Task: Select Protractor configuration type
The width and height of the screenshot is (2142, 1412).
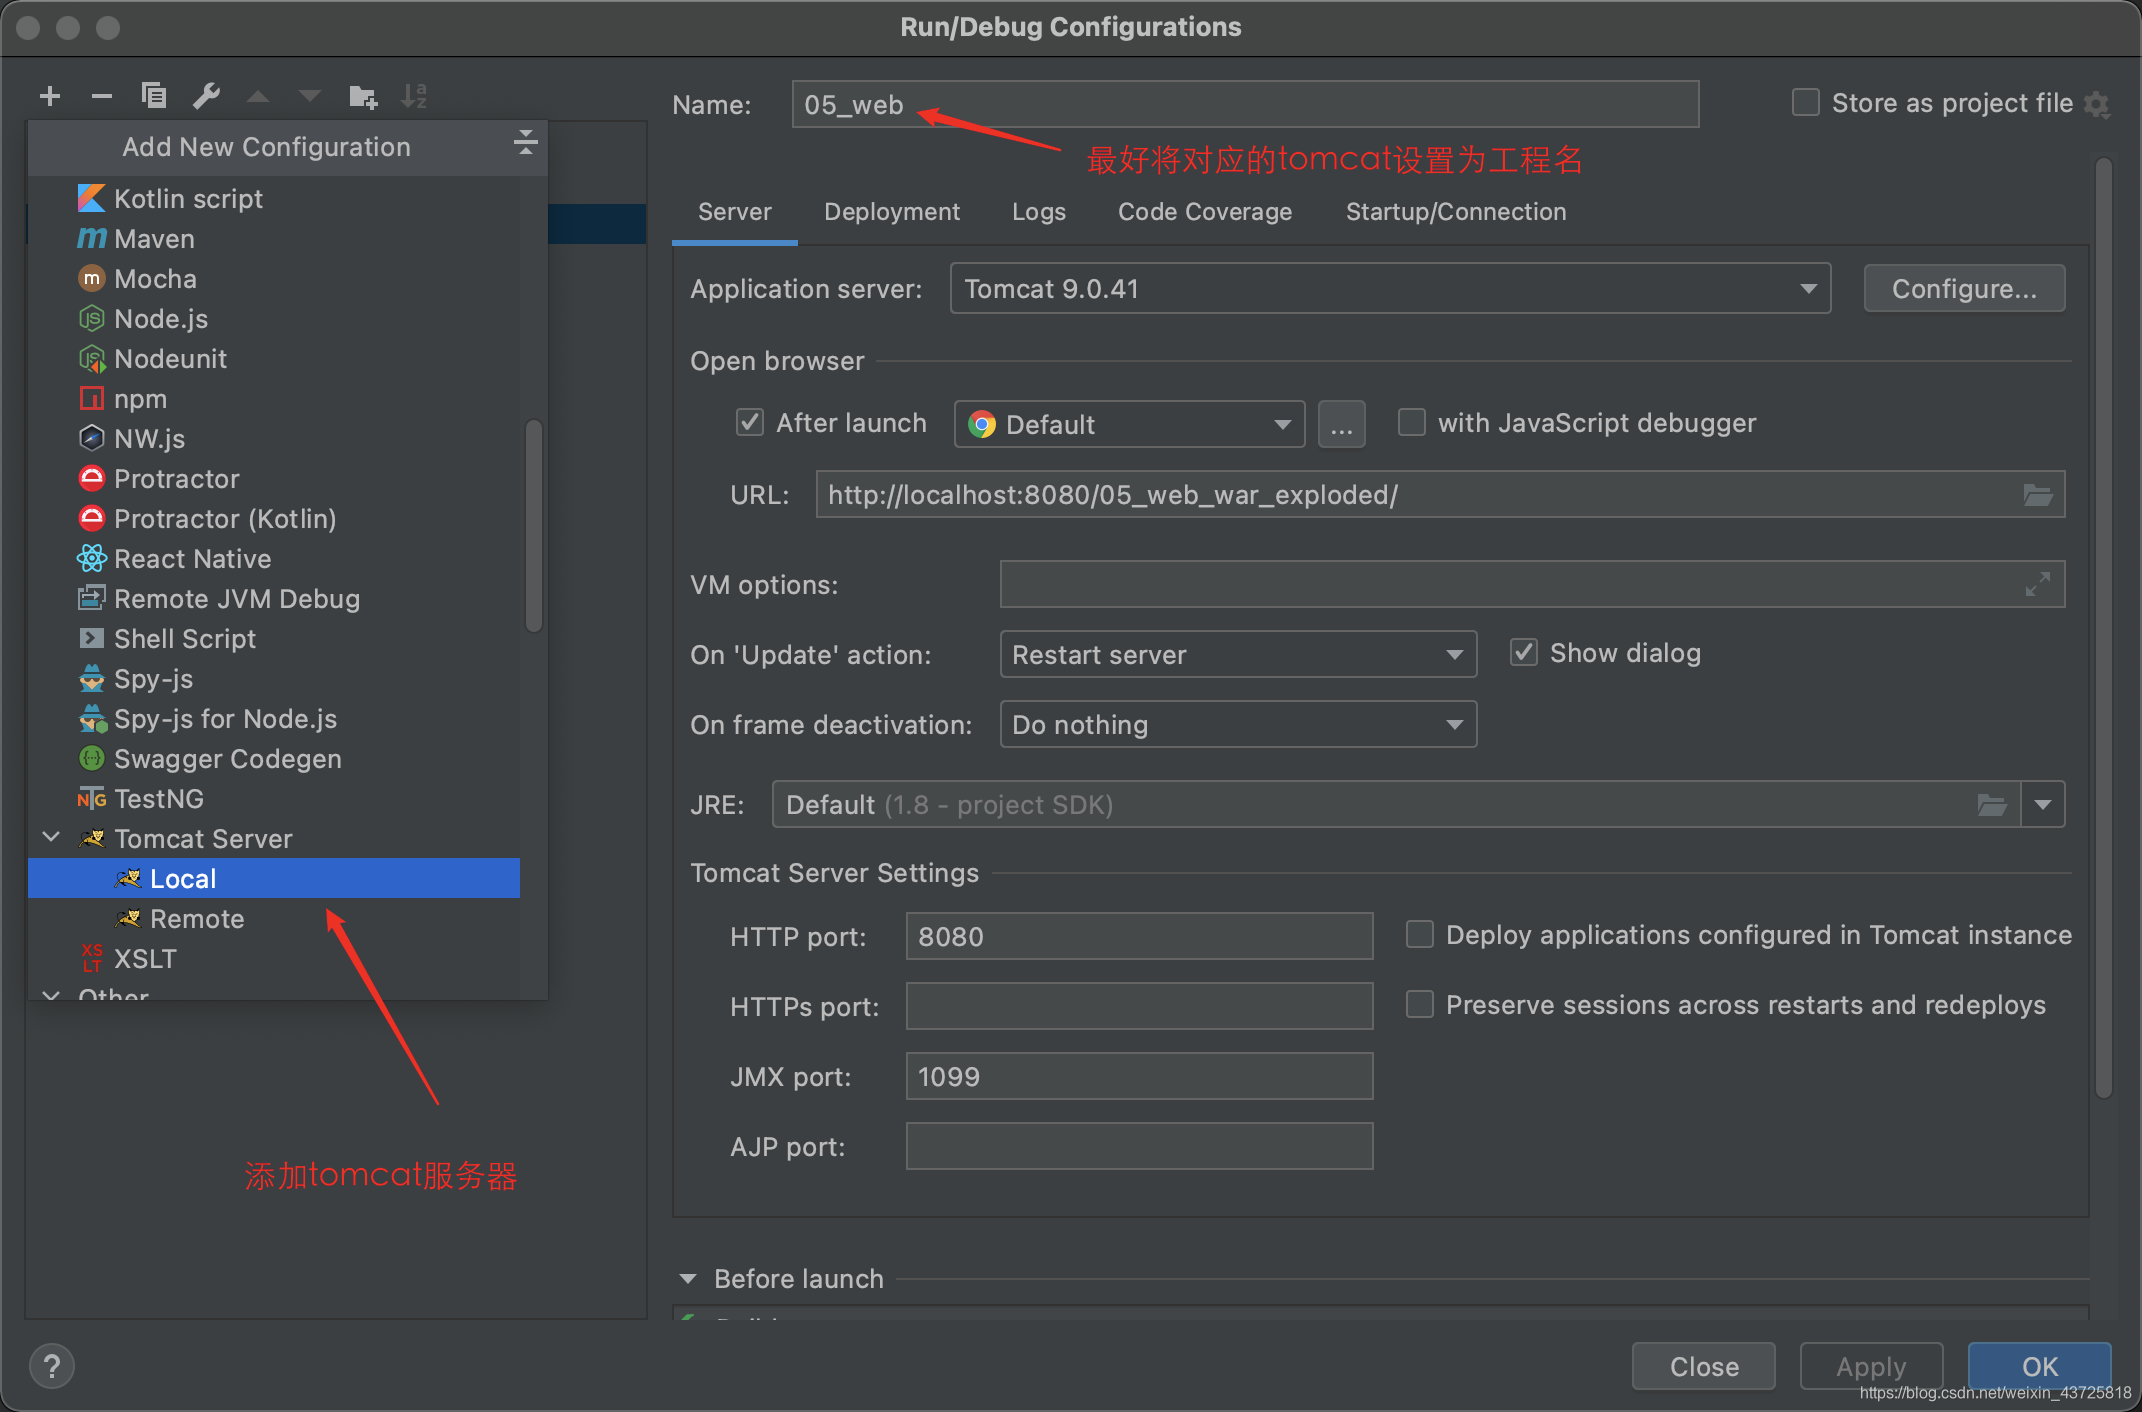Action: (274, 478)
